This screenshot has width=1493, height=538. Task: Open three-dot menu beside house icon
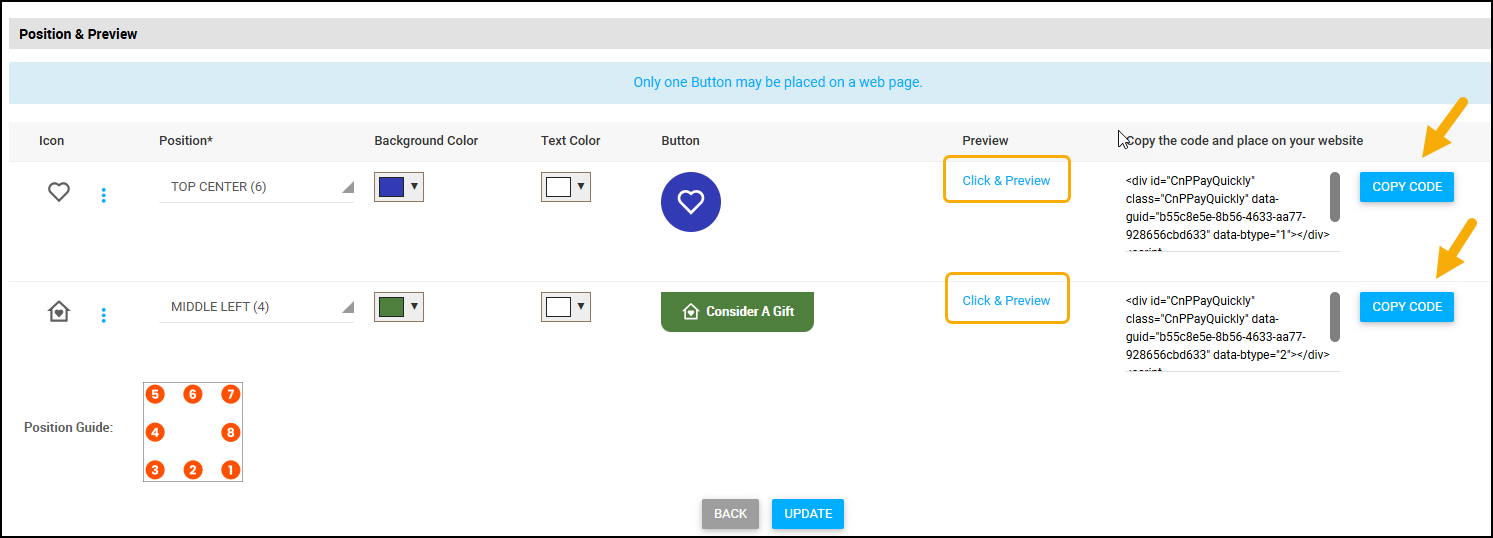(103, 315)
